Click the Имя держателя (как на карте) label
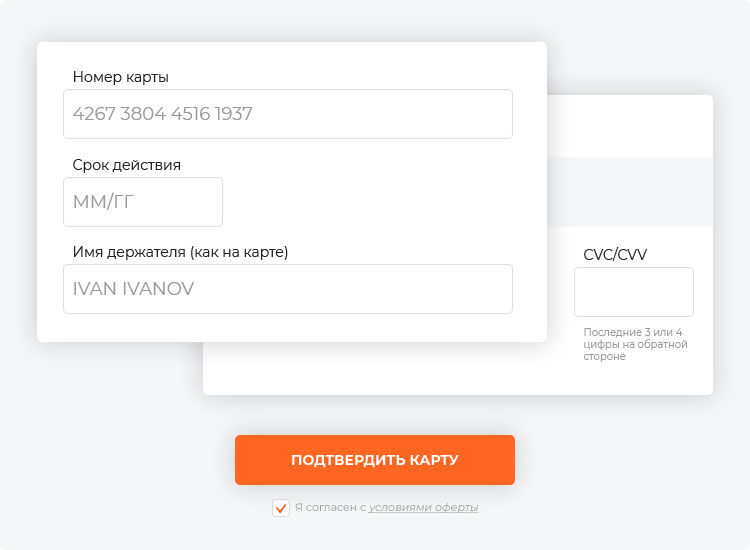This screenshot has height=550, width=750. (180, 252)
